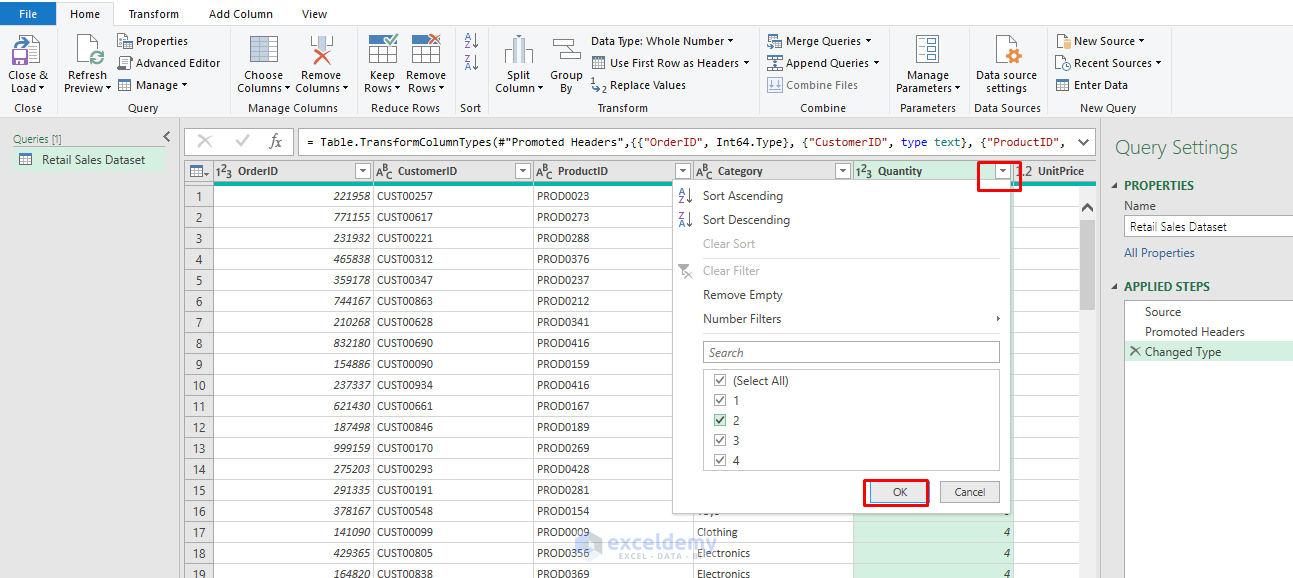Click Use First Row as Headers
This screenshot has height=578, width=1293.
pos(670,63)
